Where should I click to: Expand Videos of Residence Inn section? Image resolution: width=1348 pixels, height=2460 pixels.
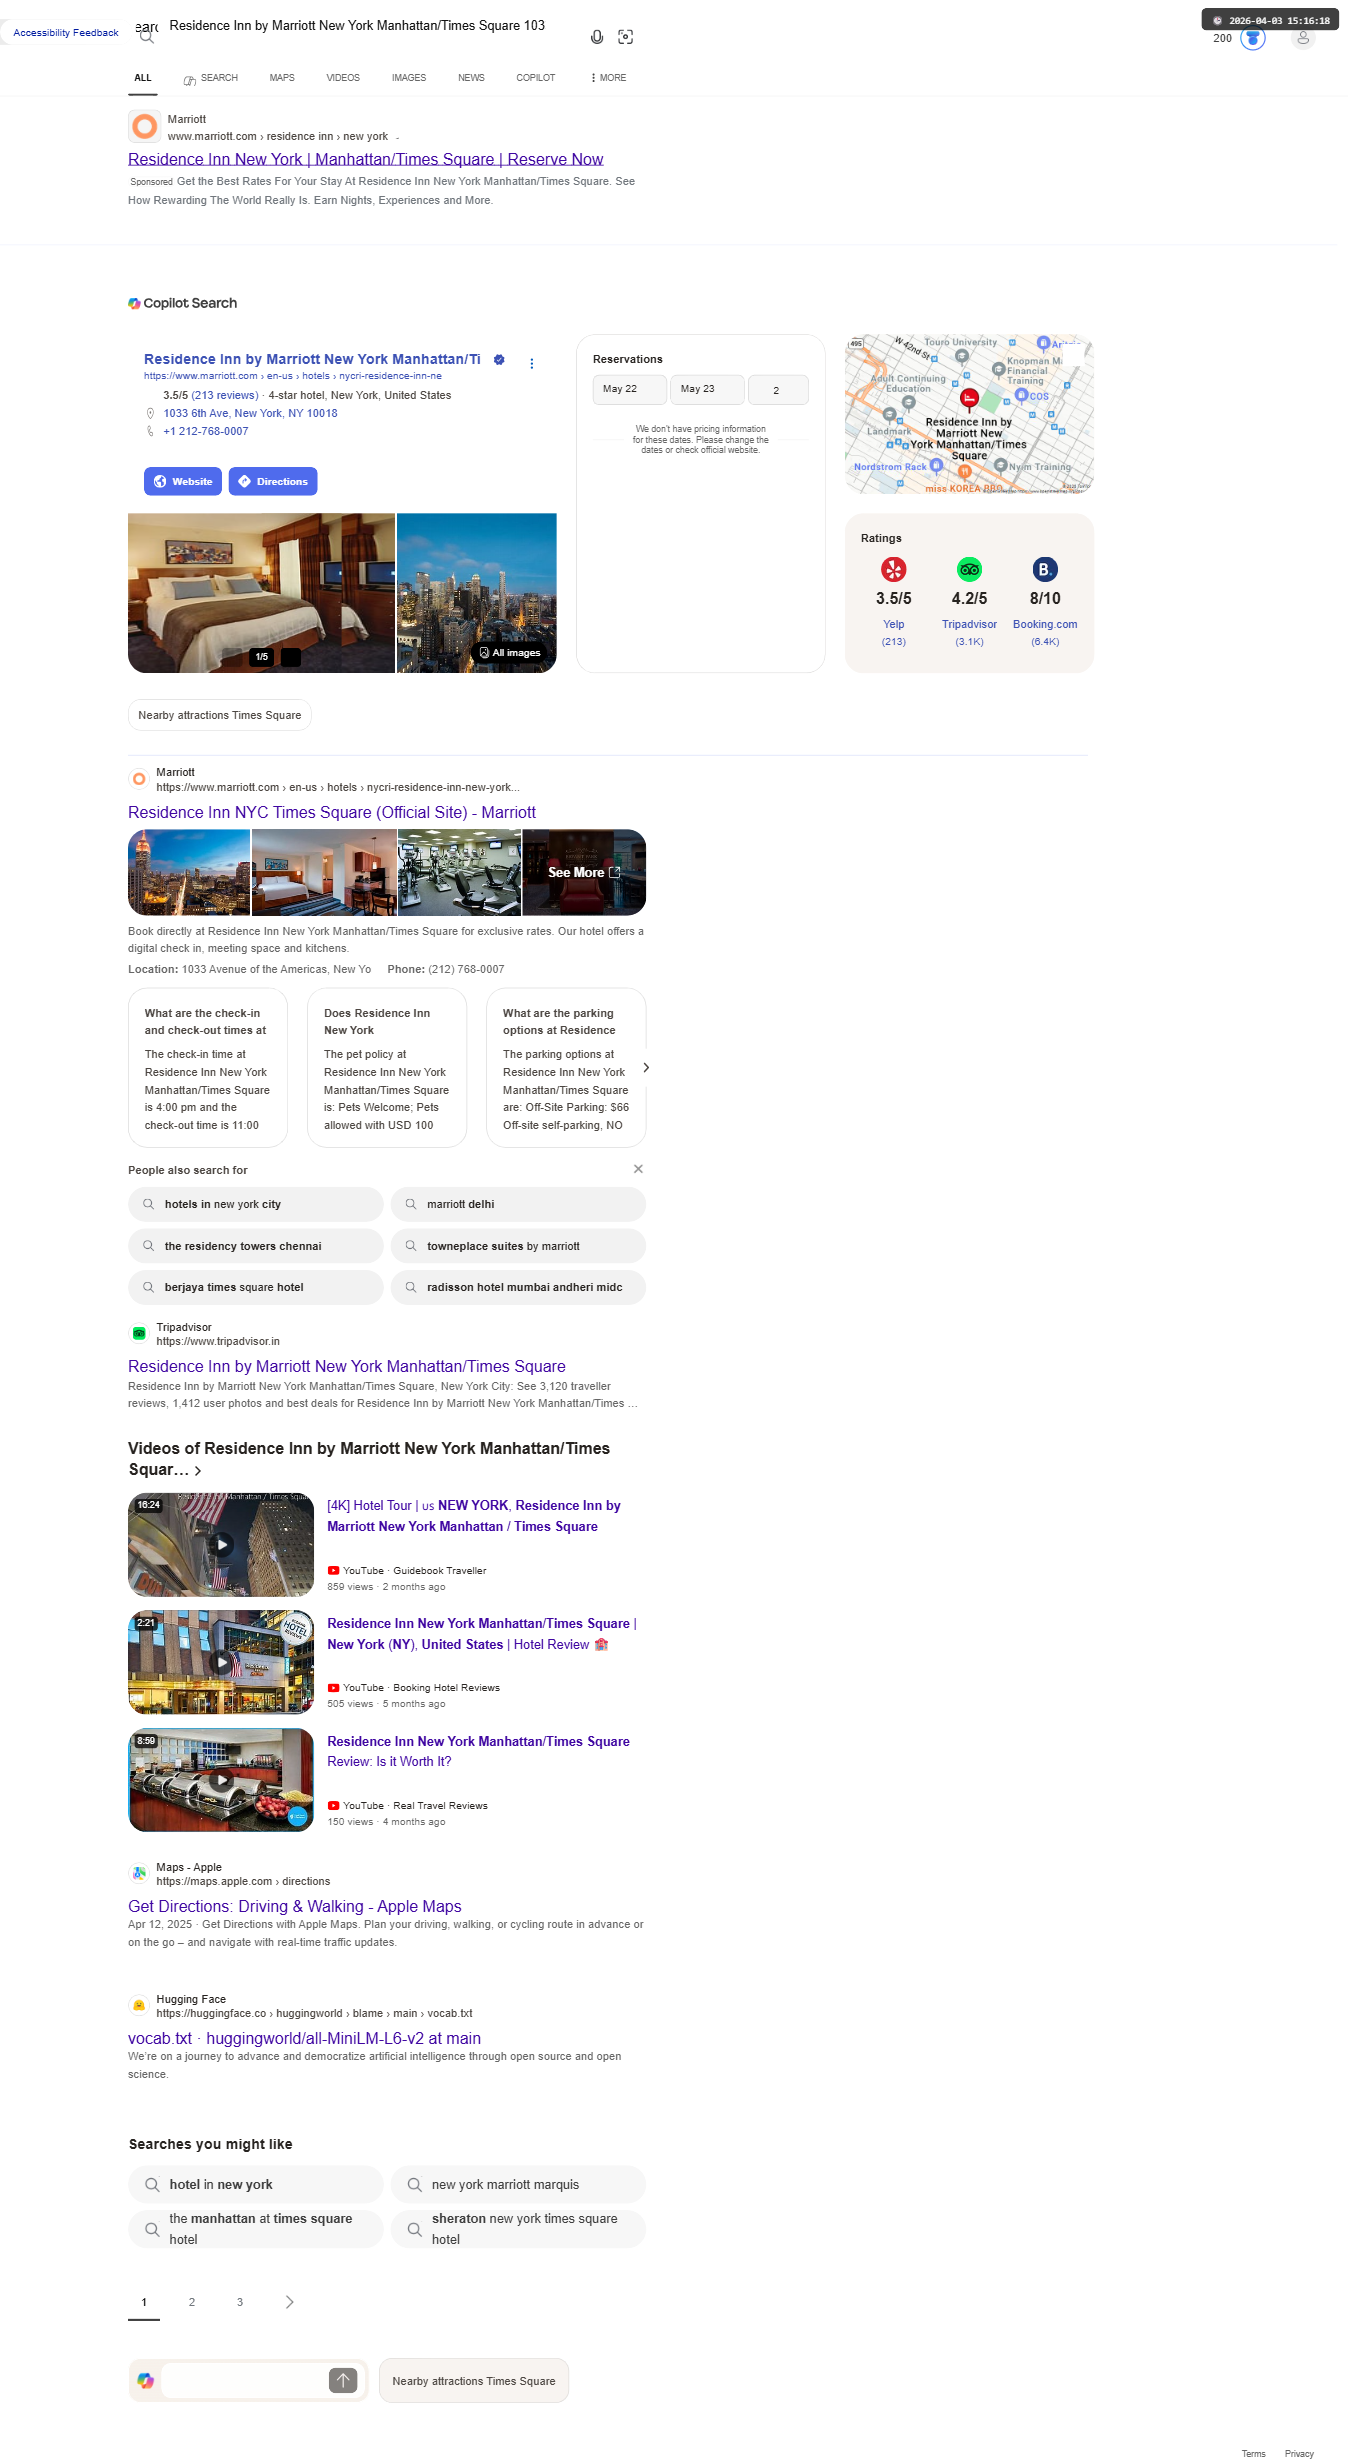coord(198,1471)
